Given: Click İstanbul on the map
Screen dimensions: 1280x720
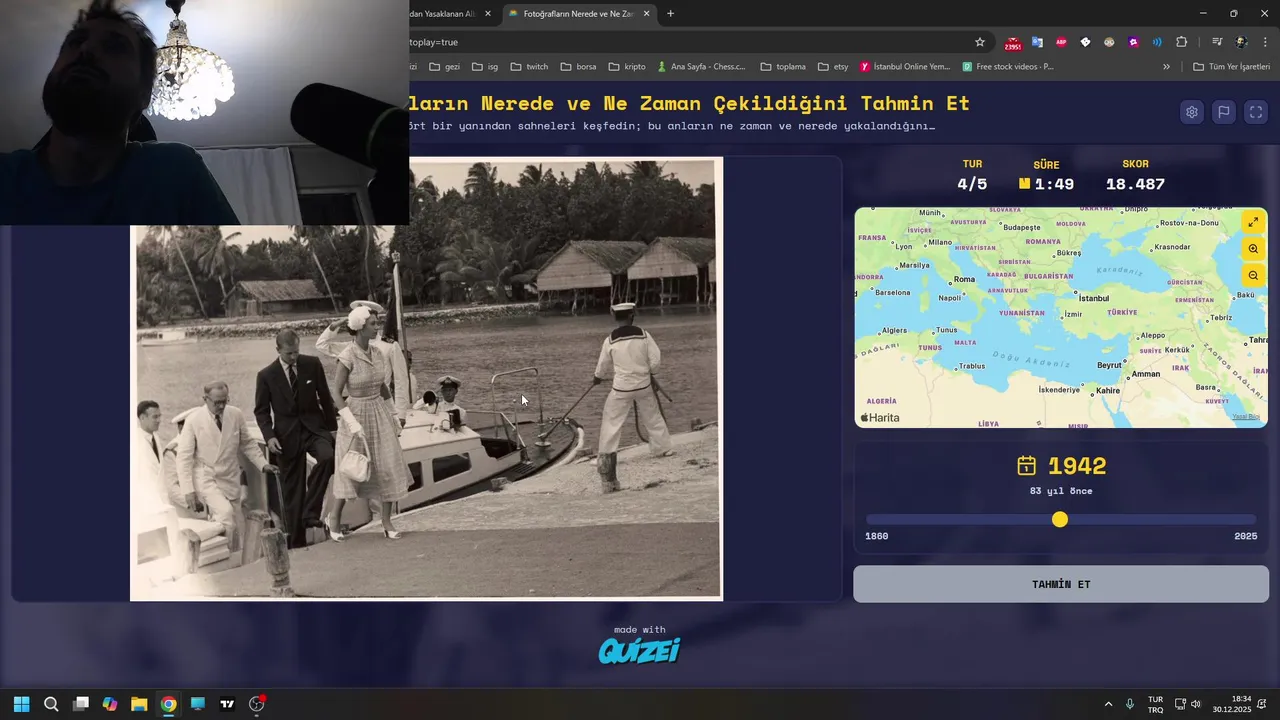Looking at the screenshot, I should click(1094, 298).
